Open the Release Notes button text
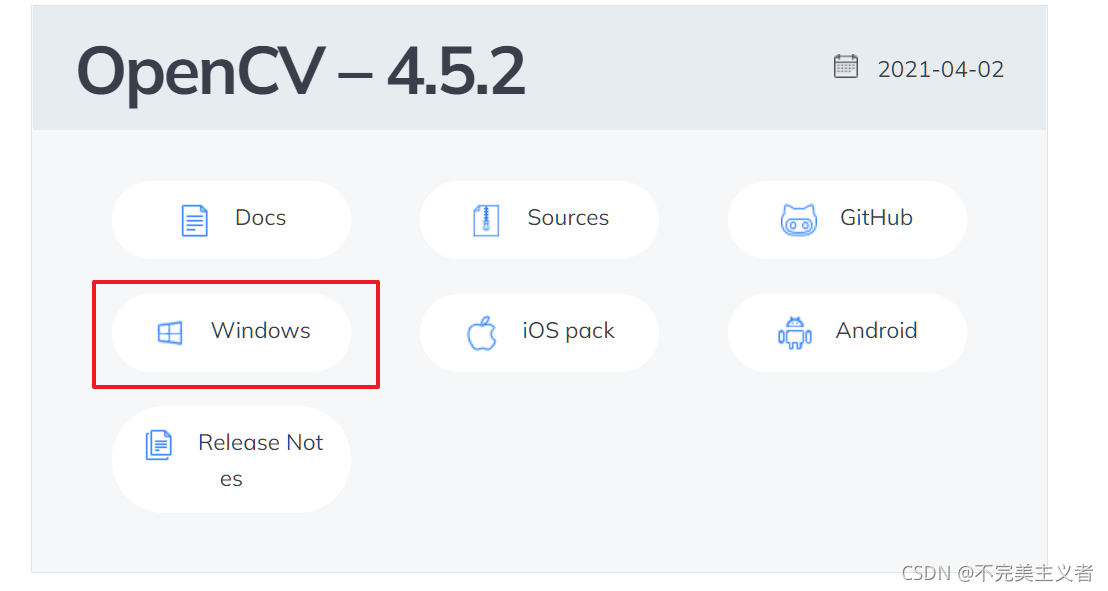Viewport: 1108px width, 591px height. (x=260, y=460)
